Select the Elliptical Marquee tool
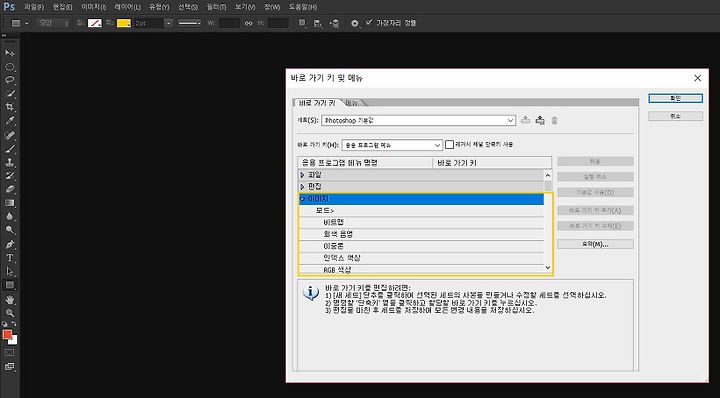The image size is (720, 398). click(x=10, y=67)
